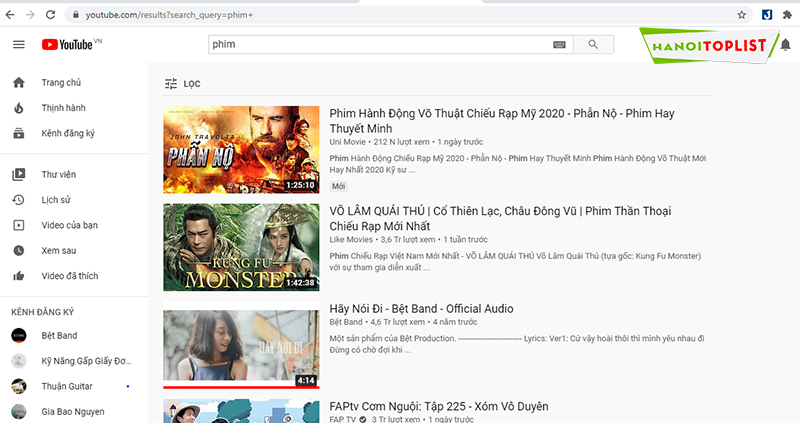The height and width of the screenshot is (423, 800).
Task: Click the Lịch sử history icon
Action: pyautogui.click(x=19, y=200)
